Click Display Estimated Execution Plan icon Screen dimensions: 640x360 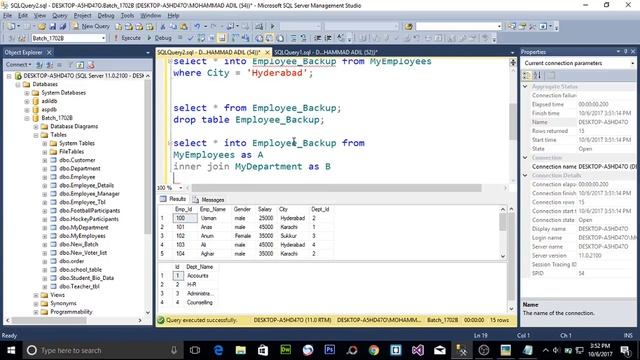[201, 38]
